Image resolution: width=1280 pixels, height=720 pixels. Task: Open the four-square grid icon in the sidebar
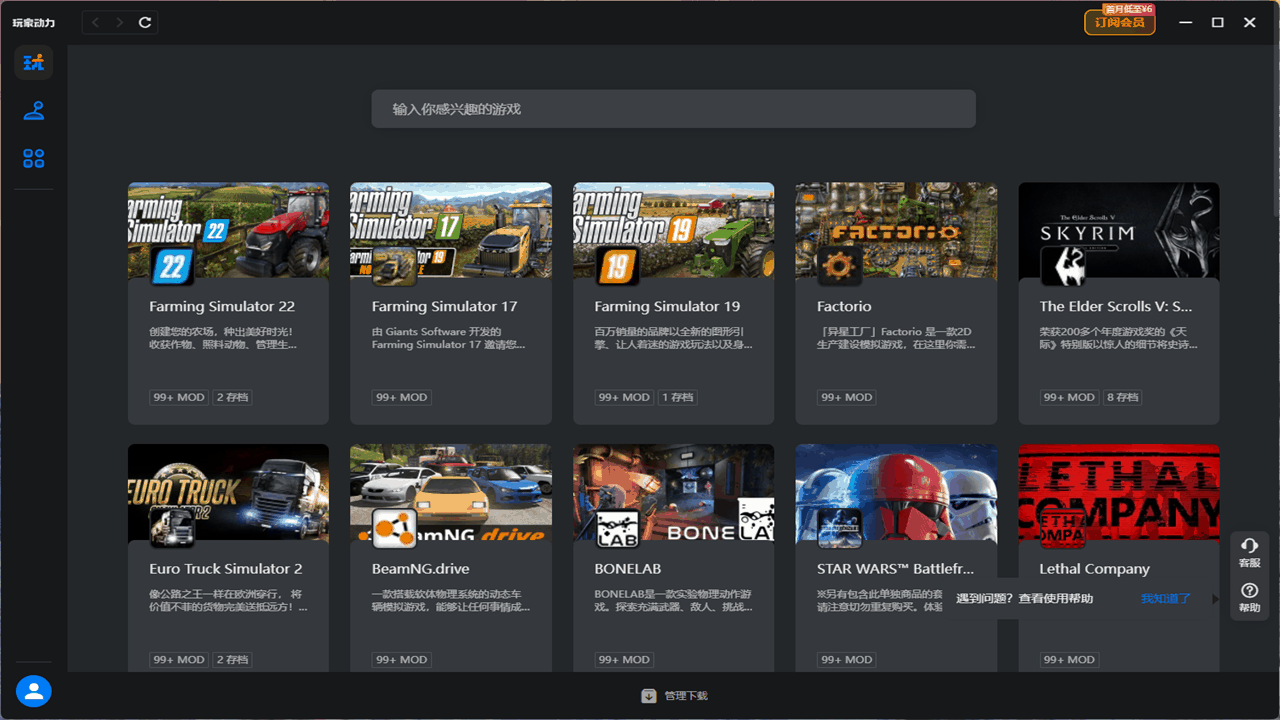pyautogui.click(x=34, y=158)
